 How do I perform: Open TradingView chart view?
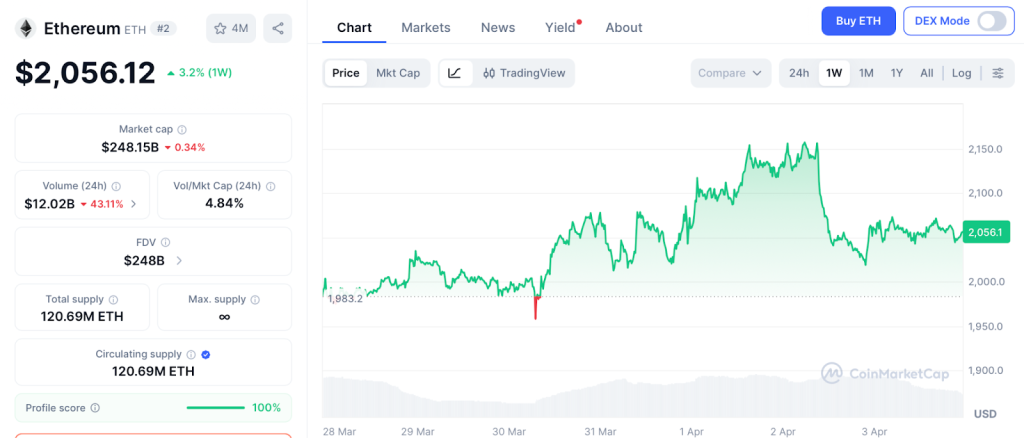(x=523, y=73)
